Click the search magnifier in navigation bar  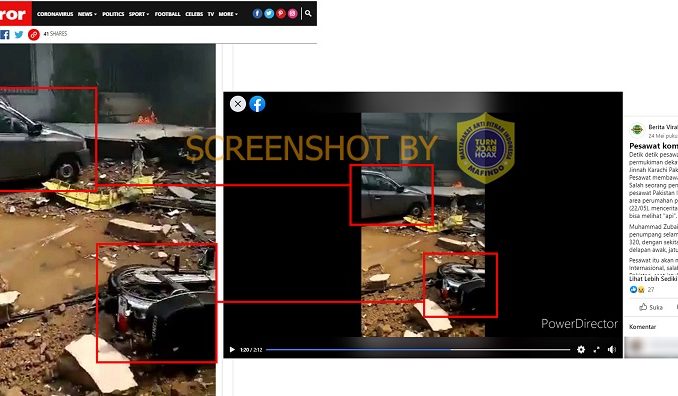pos(308,13)
